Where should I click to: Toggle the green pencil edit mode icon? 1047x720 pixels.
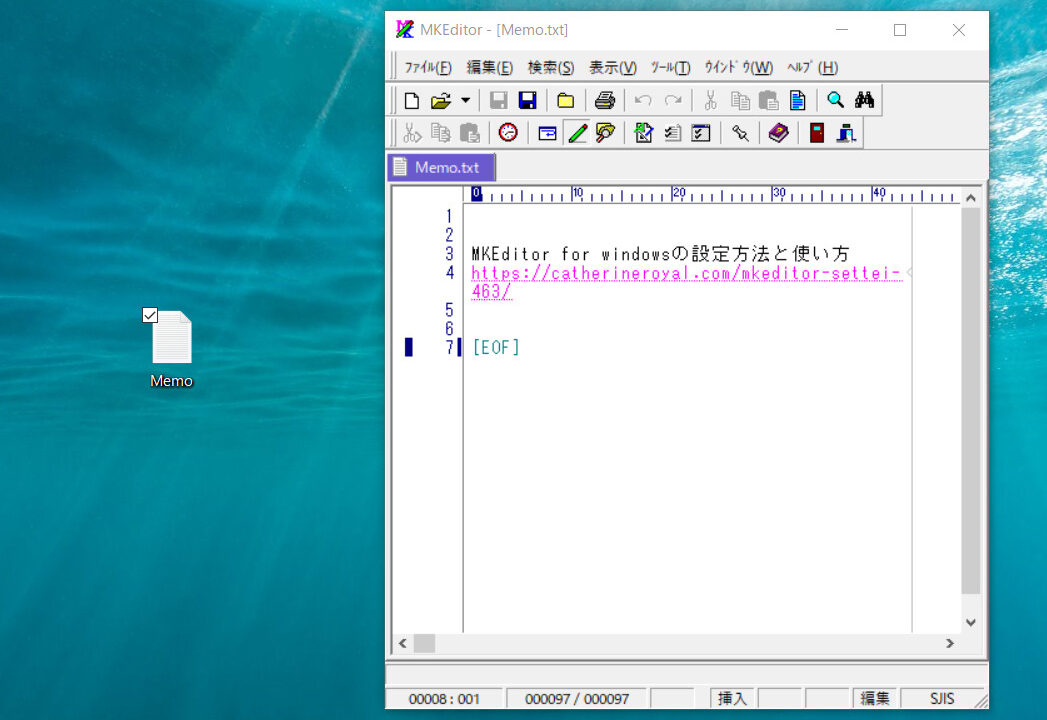coord(577,133)
